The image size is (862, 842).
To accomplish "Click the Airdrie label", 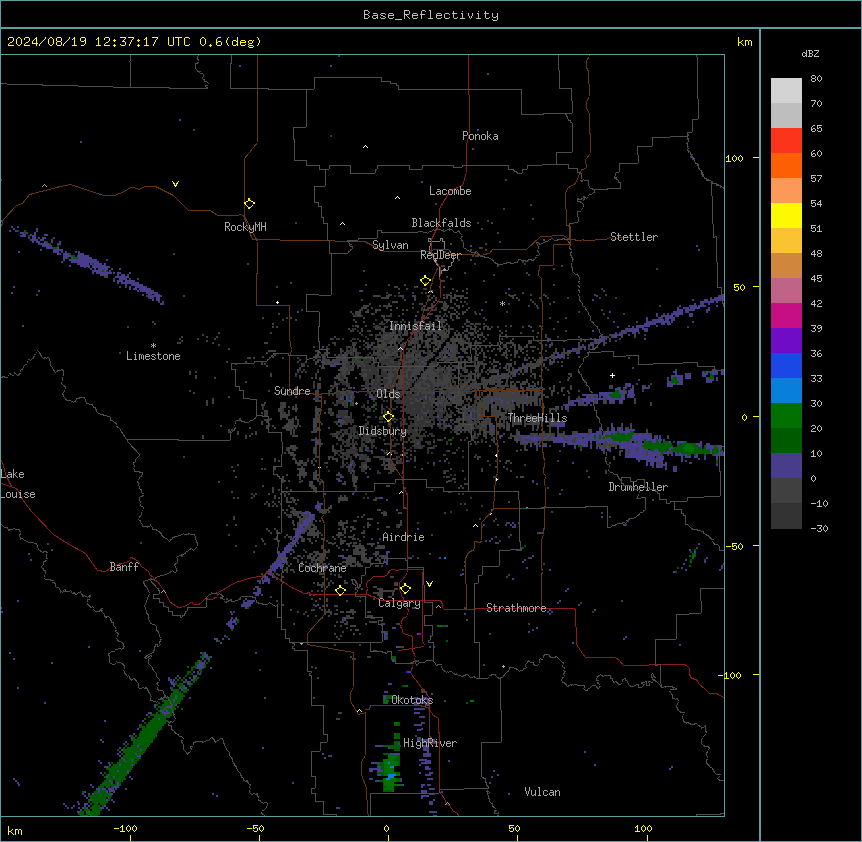I will [x=403, y=537].
